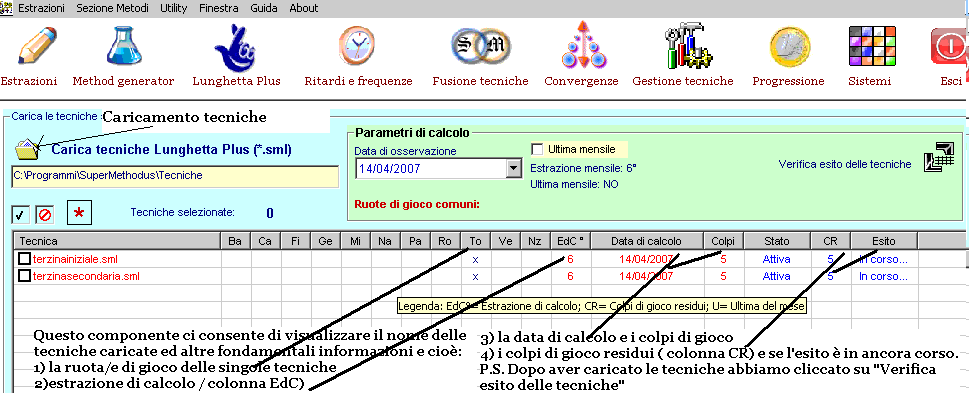Open the Sistemi colored grid icon
This screenshot has height=393, width=969.
point(870,46)
